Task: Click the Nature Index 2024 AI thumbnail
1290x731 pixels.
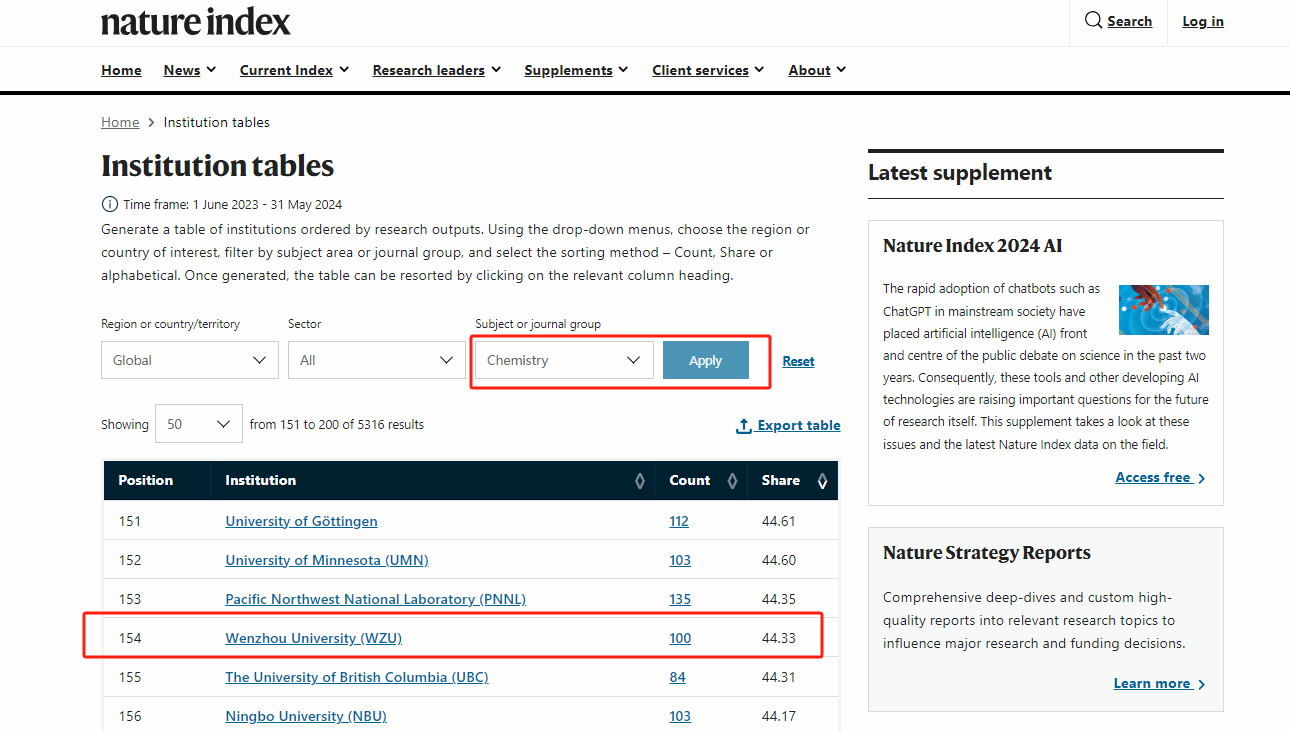Action: coord(1163,309)
